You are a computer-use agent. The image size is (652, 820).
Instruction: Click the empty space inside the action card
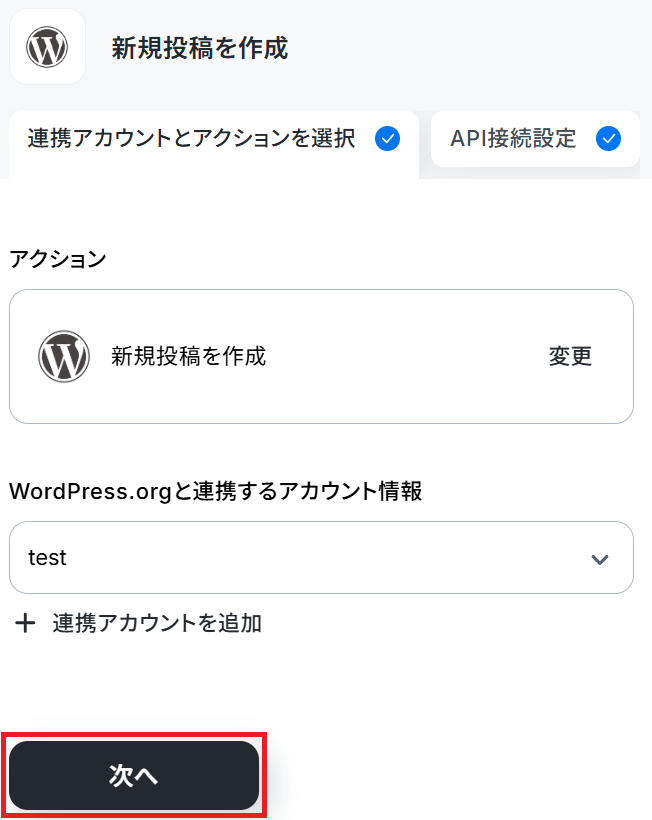(x=408, y=356)
